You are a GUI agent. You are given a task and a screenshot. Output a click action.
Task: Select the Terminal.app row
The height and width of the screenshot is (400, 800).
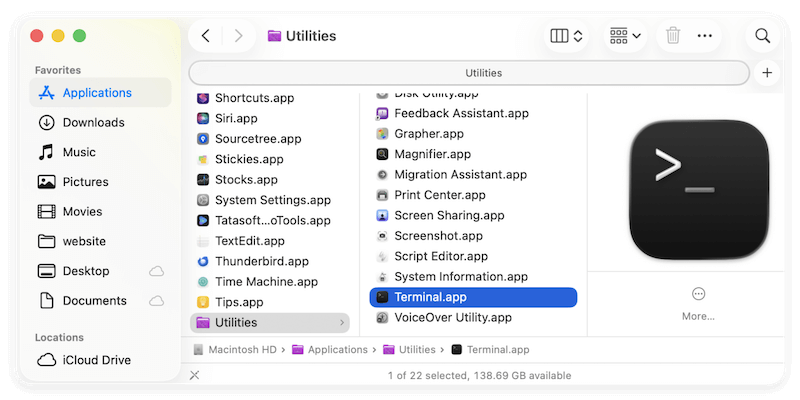(x=473, y=297)
